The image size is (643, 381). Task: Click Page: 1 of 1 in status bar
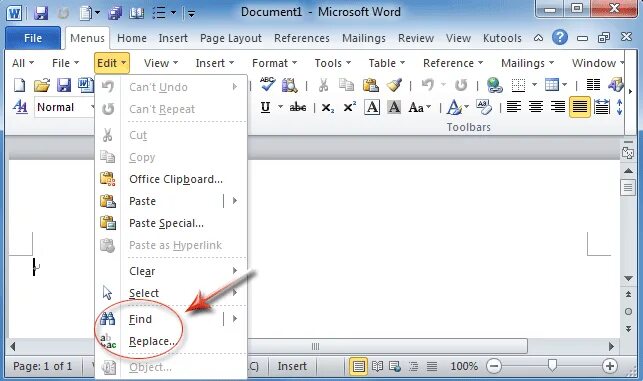tap(42, 366)
